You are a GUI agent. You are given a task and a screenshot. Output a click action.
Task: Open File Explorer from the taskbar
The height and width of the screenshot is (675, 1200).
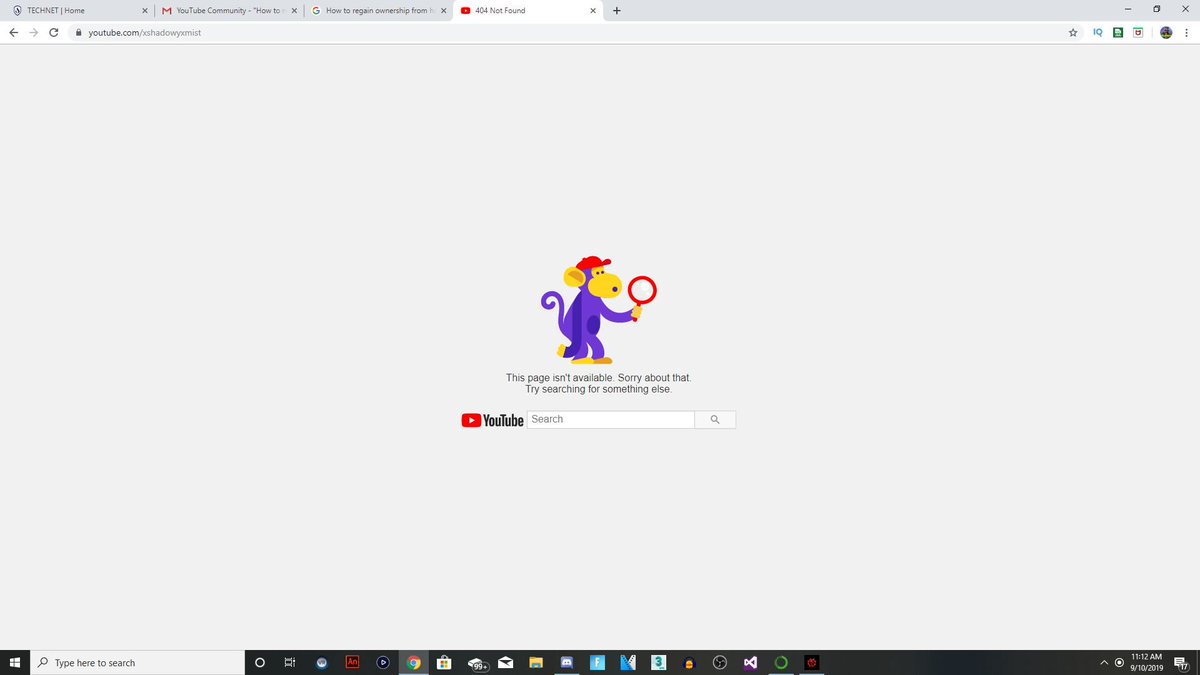click(536, 662)
